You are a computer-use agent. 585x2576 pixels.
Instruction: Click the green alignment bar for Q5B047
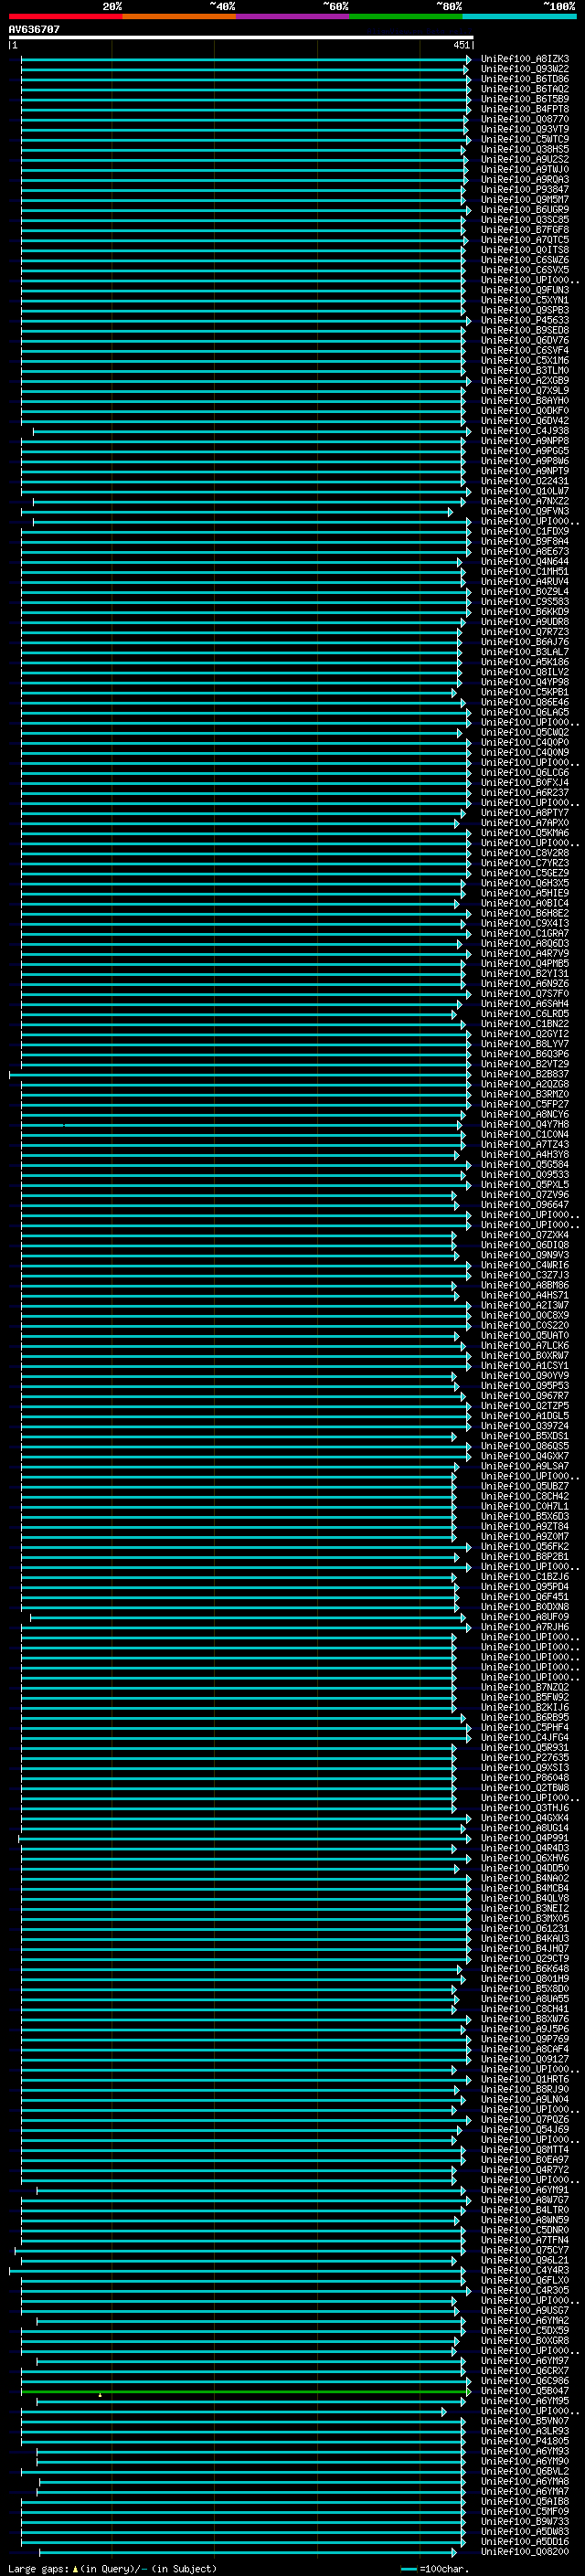(244, 2391)
